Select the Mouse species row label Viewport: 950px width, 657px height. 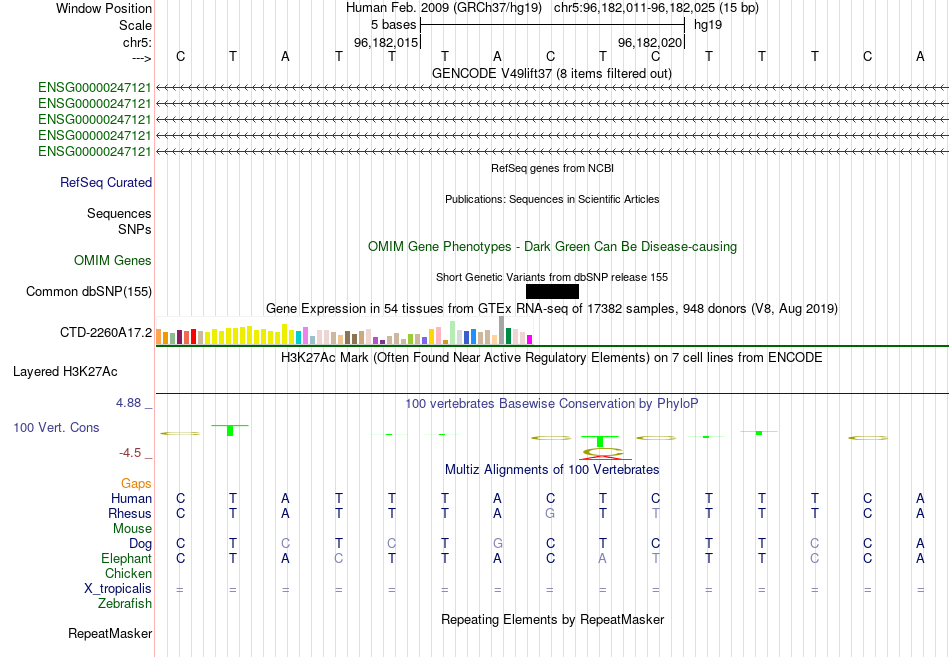click(133, 529)
